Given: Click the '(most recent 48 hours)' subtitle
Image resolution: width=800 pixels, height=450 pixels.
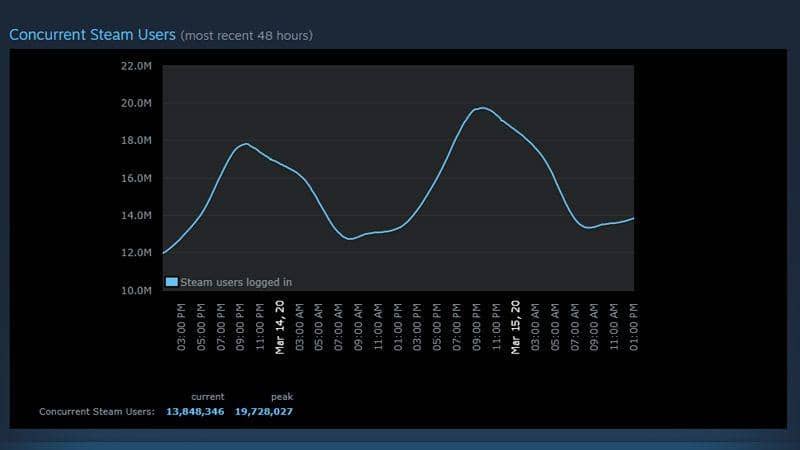Looking at the screenshot, I should tap(246, 36).
